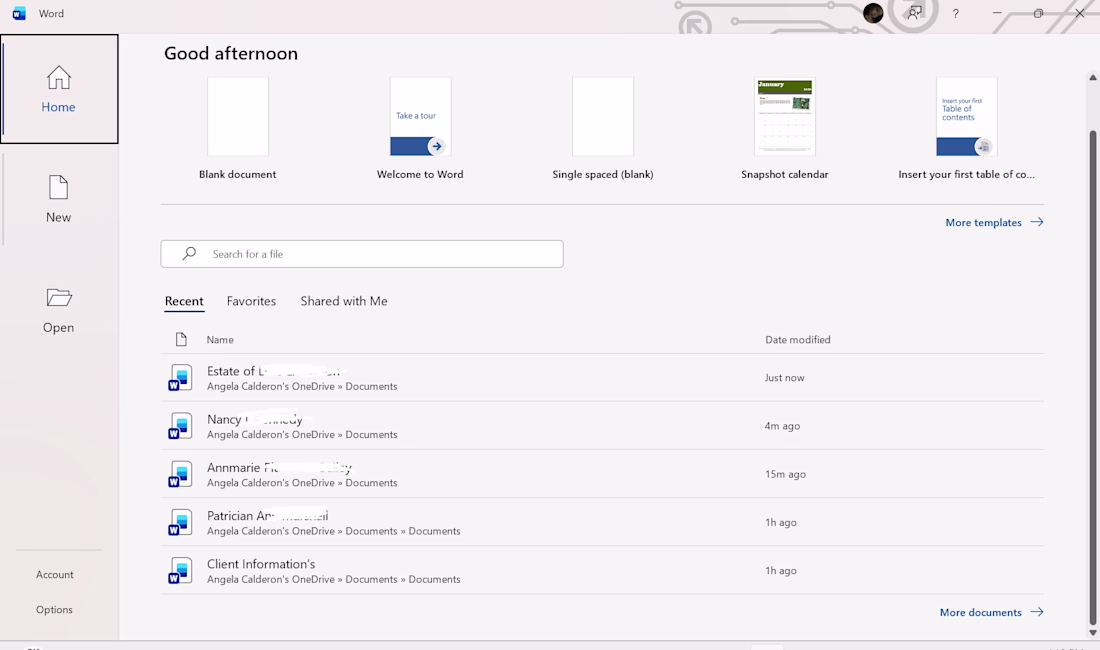Viewport: 1100px width, 650px height.
Task: Click the More documents link
Action: coord(981,612)
